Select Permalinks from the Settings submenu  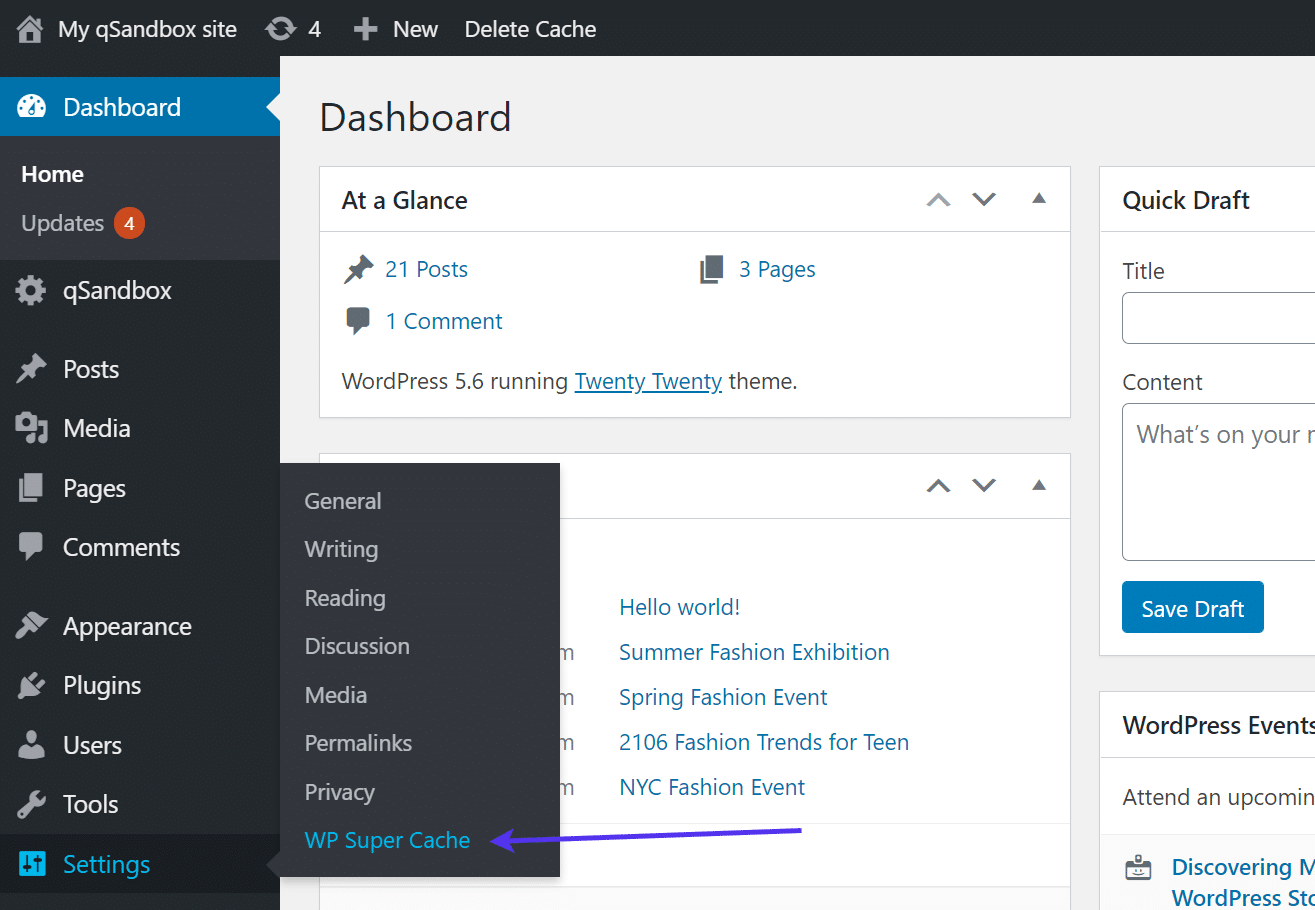358,743
